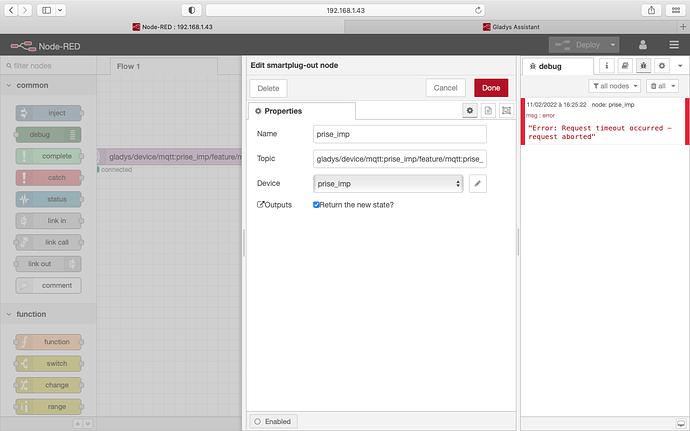Open new tab with plus icon

tap(683, 27)
